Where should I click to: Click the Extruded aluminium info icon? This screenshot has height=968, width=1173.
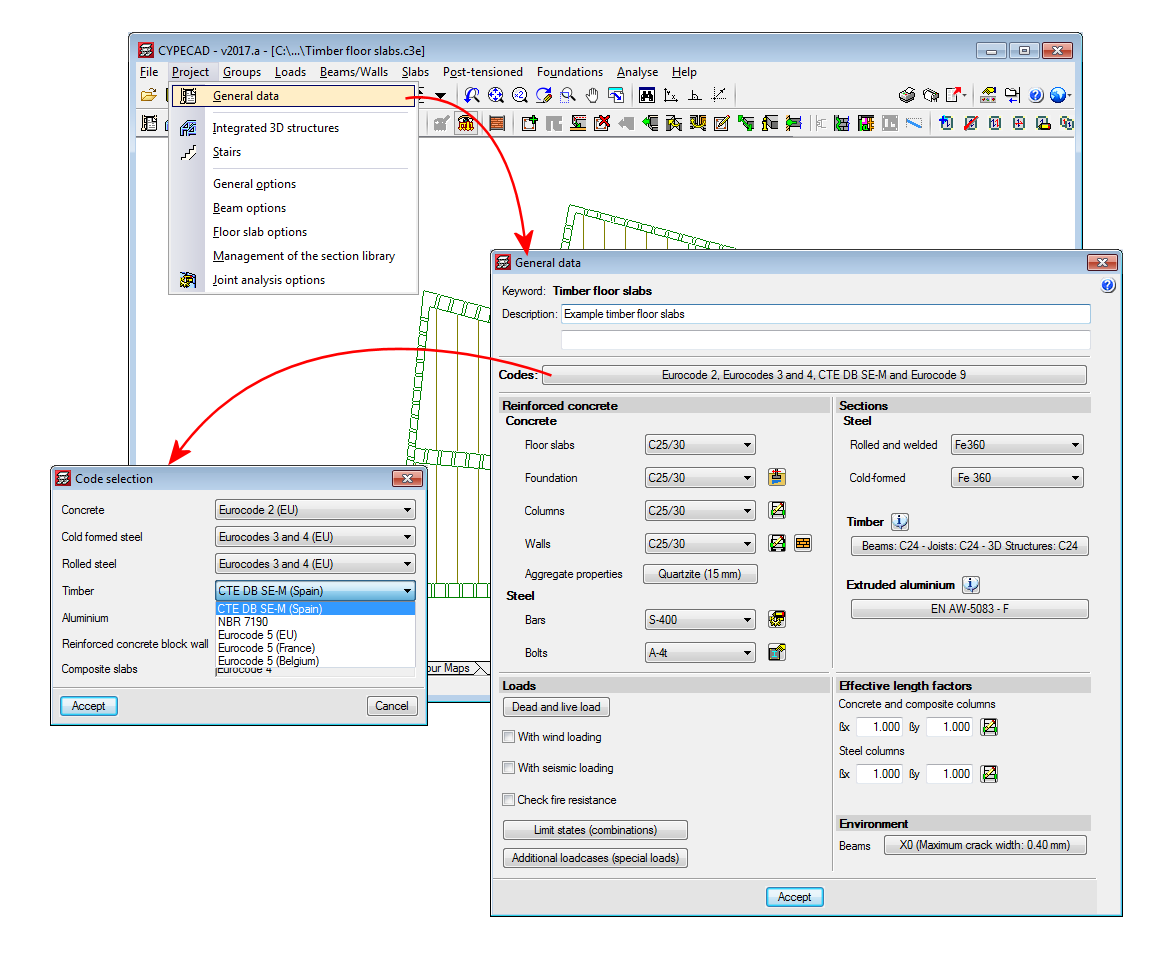tap(971, 585)
